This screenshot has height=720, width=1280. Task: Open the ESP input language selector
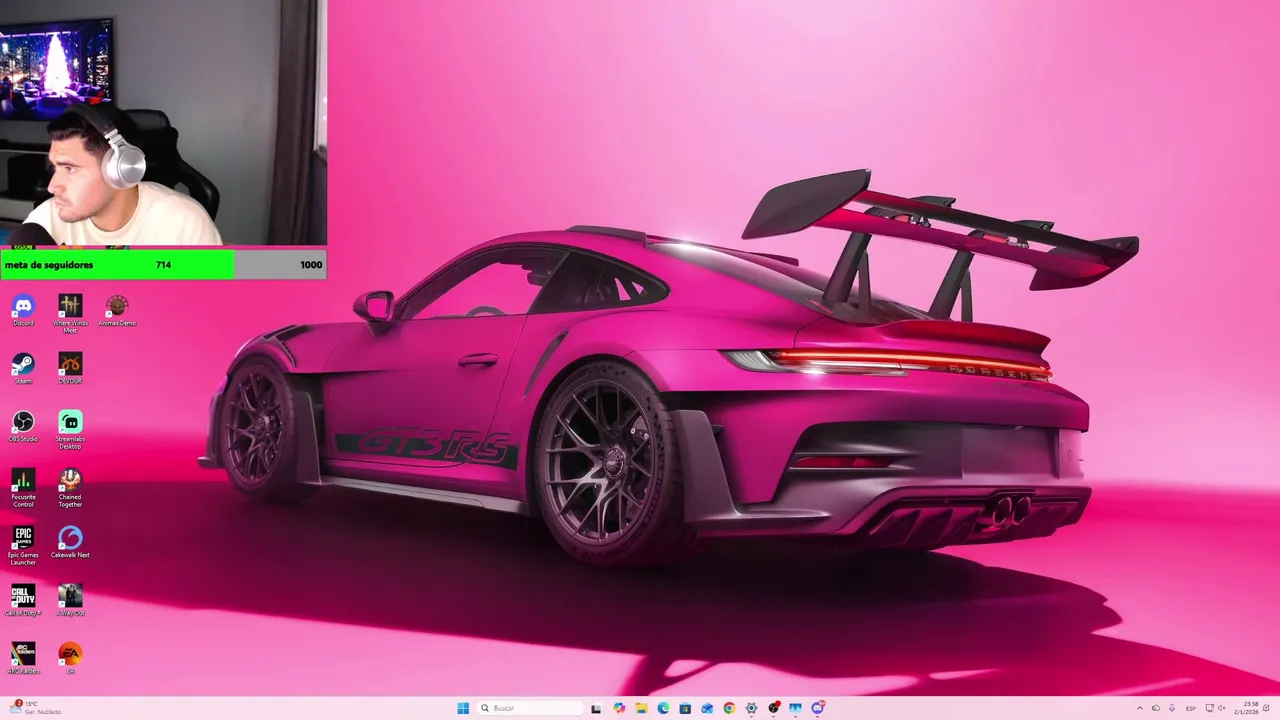(x=1191, y=708)
